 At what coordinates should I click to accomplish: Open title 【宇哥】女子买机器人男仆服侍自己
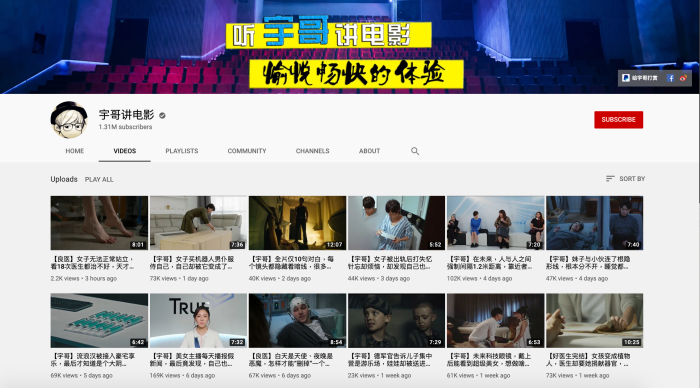pyautogui.click(x=192, y=263)
